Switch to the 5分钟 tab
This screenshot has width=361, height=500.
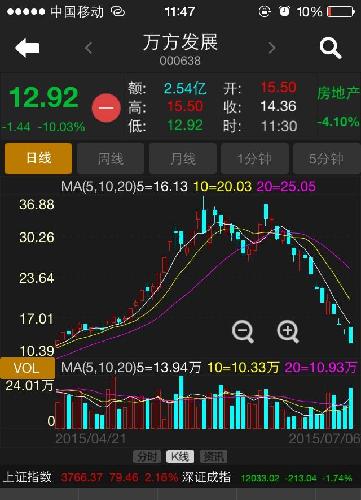click(327, 158)
